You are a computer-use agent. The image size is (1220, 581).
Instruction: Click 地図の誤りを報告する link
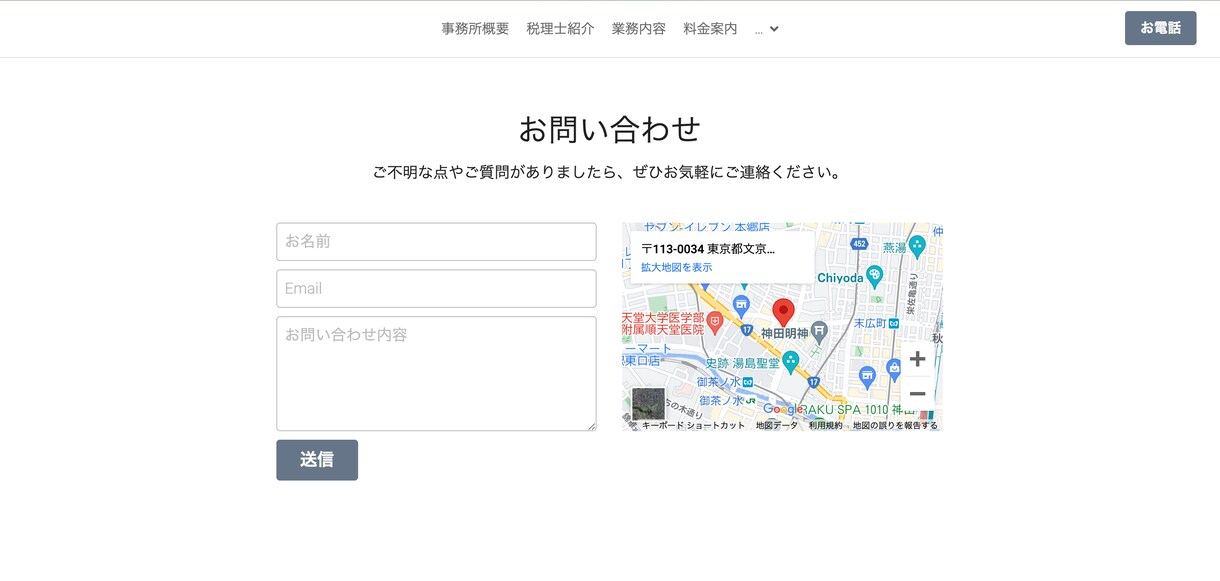click(x=895, y=425)
